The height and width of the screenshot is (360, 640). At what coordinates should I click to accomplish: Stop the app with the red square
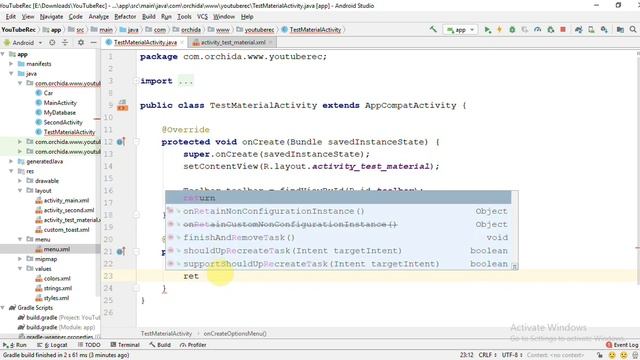pyautogui.click(x=563, y=29)
